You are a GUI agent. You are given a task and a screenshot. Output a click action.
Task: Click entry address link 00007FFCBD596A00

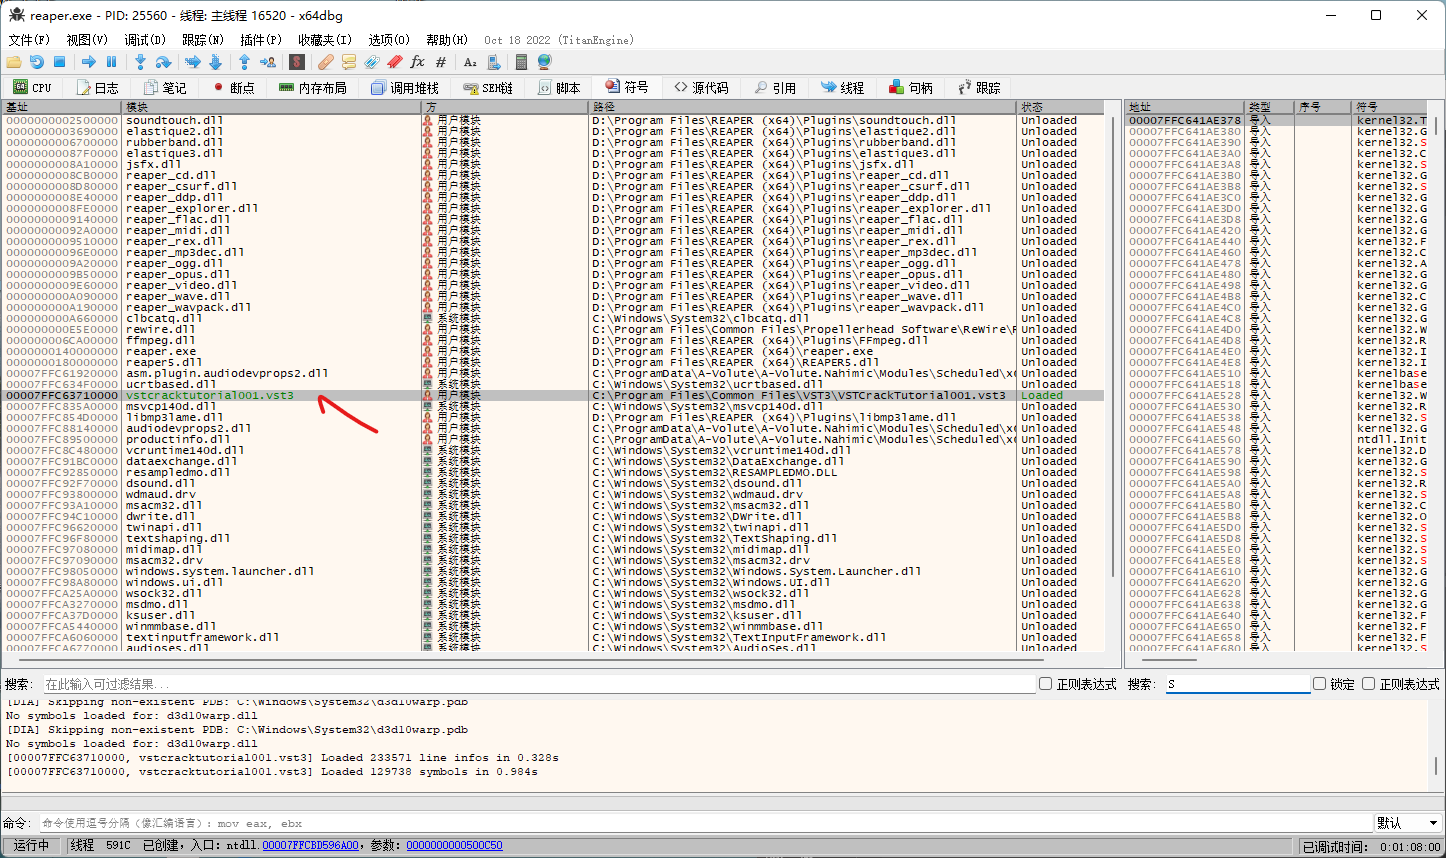click(x=310, y=846)
